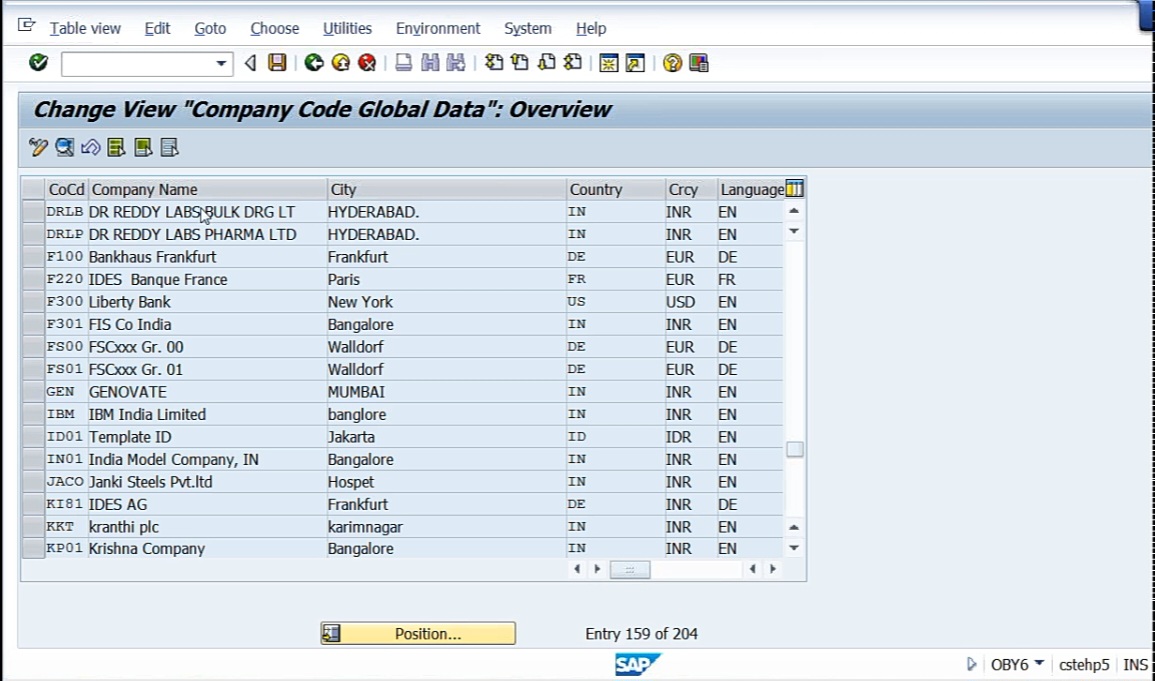Viewport: 1155px width, 681px height.
Task: Select row GEN GENOVATE selector
Action: (x=33, y=392)
